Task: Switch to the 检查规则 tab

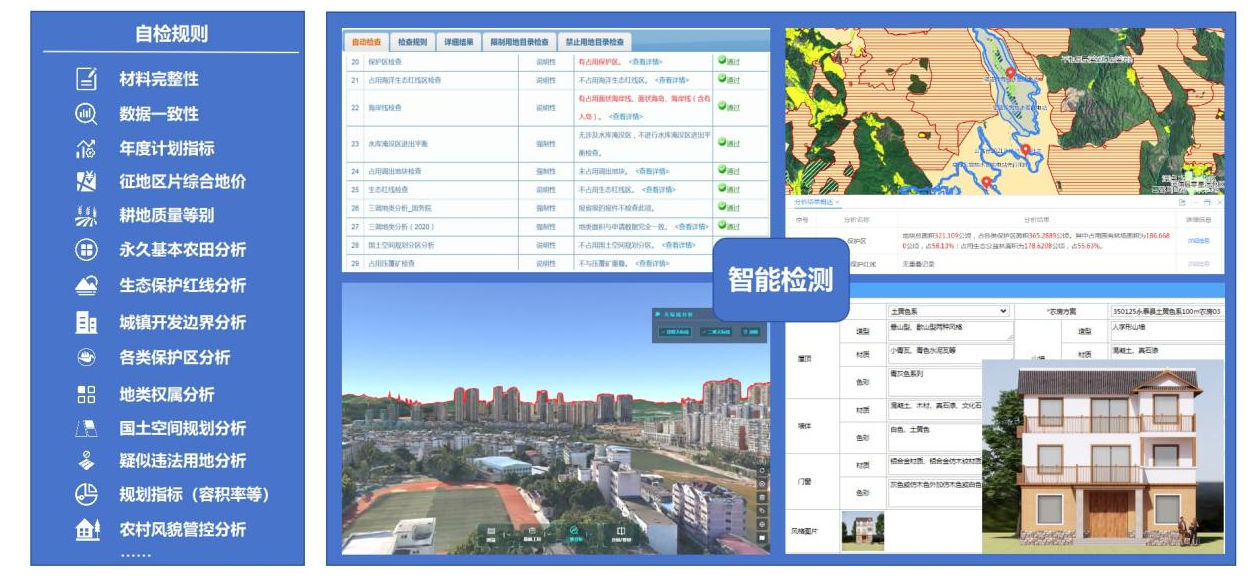Action: pos(412,42)
